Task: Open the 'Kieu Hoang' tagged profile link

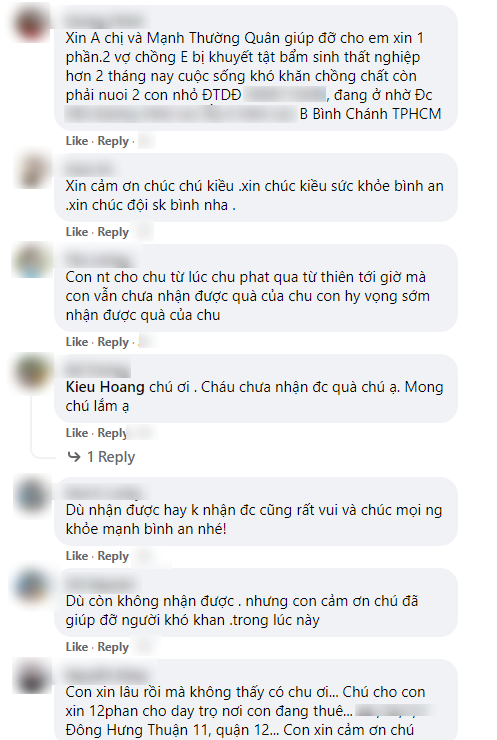Action: tap(105, 387)
